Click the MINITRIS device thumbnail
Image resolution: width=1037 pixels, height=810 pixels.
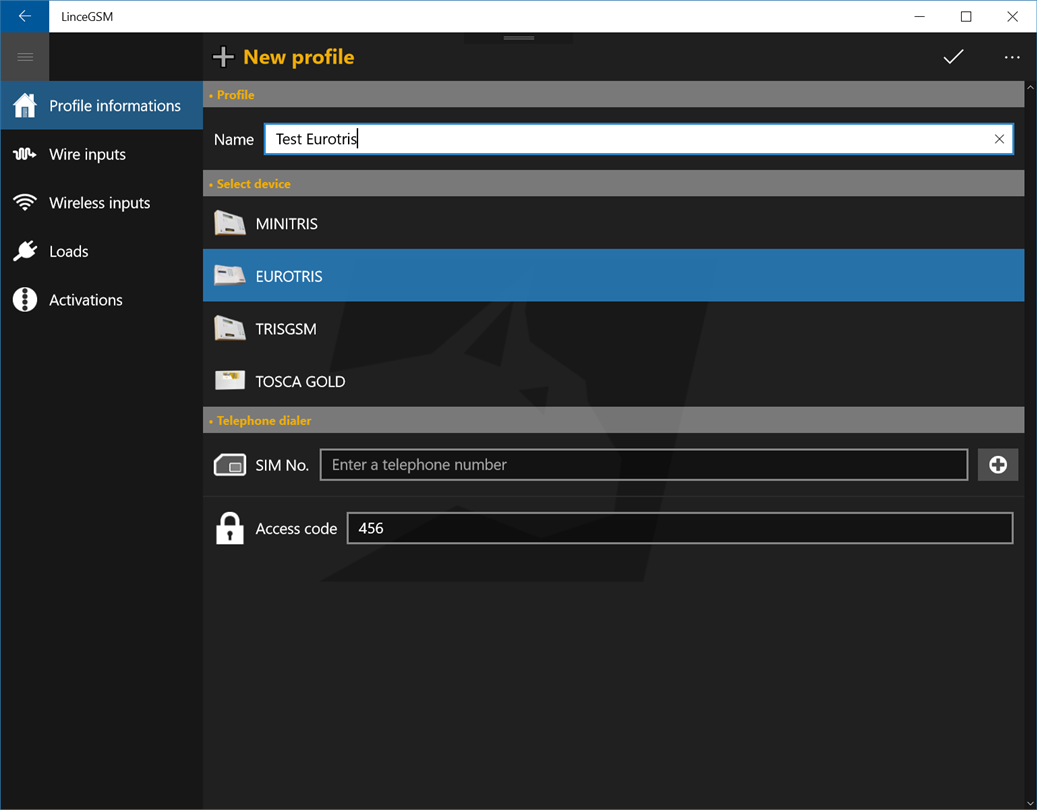coord(229,223)
